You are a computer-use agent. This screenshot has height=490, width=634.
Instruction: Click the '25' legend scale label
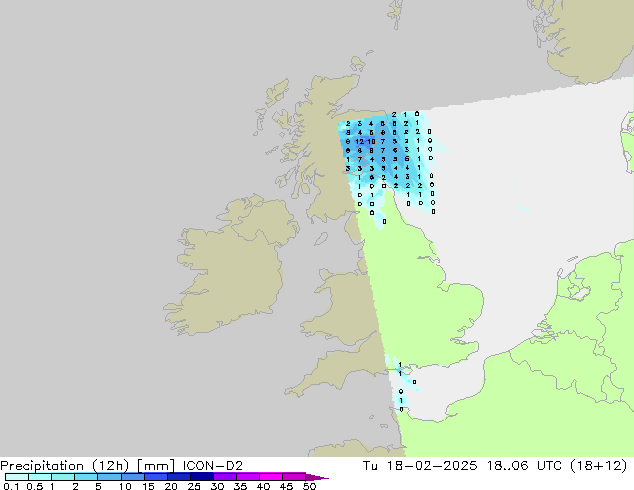[x=194, y=486]
